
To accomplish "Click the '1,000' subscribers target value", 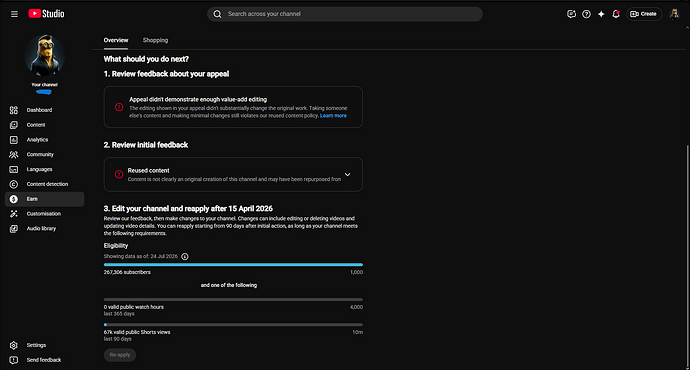I will click(356, 272).
